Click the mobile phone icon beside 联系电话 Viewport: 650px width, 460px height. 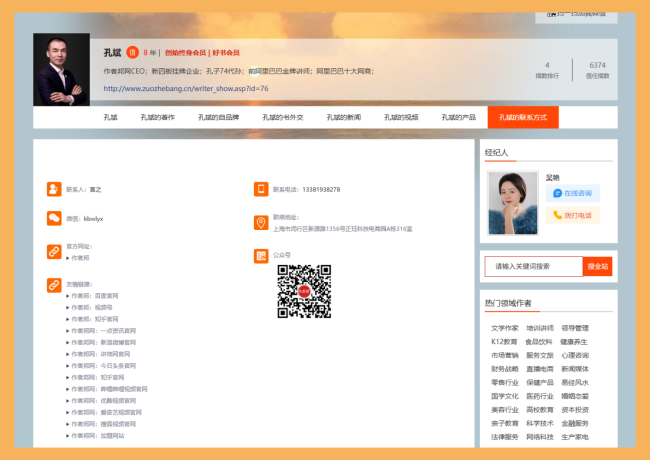(261, 189)
